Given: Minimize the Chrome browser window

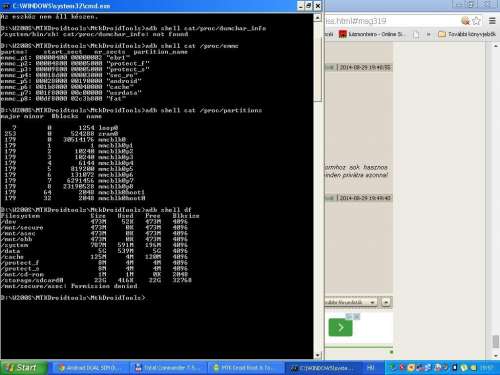Looking at the screenshot, I should pyautogui.click(x=459, y=5).
